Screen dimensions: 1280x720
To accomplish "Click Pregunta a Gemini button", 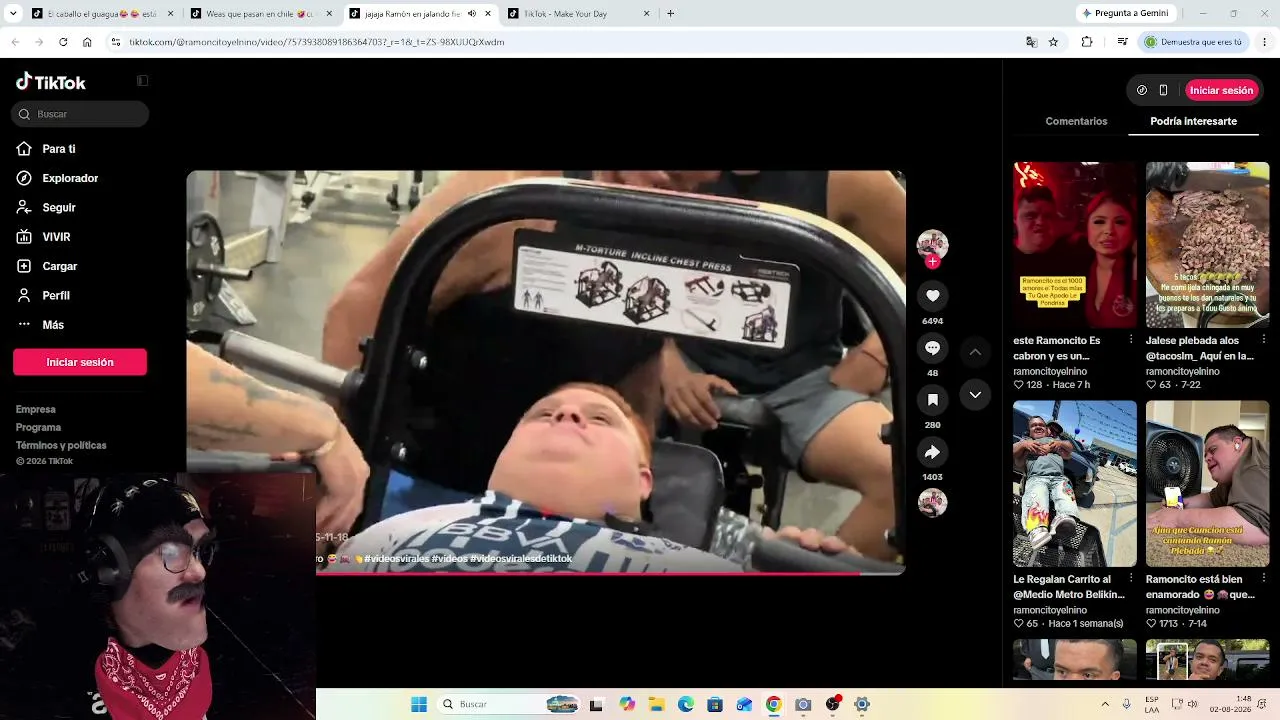I will [x=1124, y=14].
